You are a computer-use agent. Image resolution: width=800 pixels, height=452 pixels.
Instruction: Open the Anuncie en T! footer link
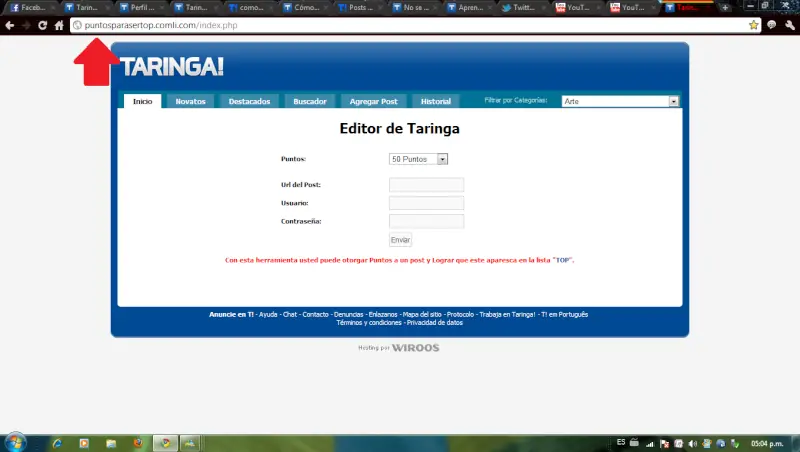[231, 314]
